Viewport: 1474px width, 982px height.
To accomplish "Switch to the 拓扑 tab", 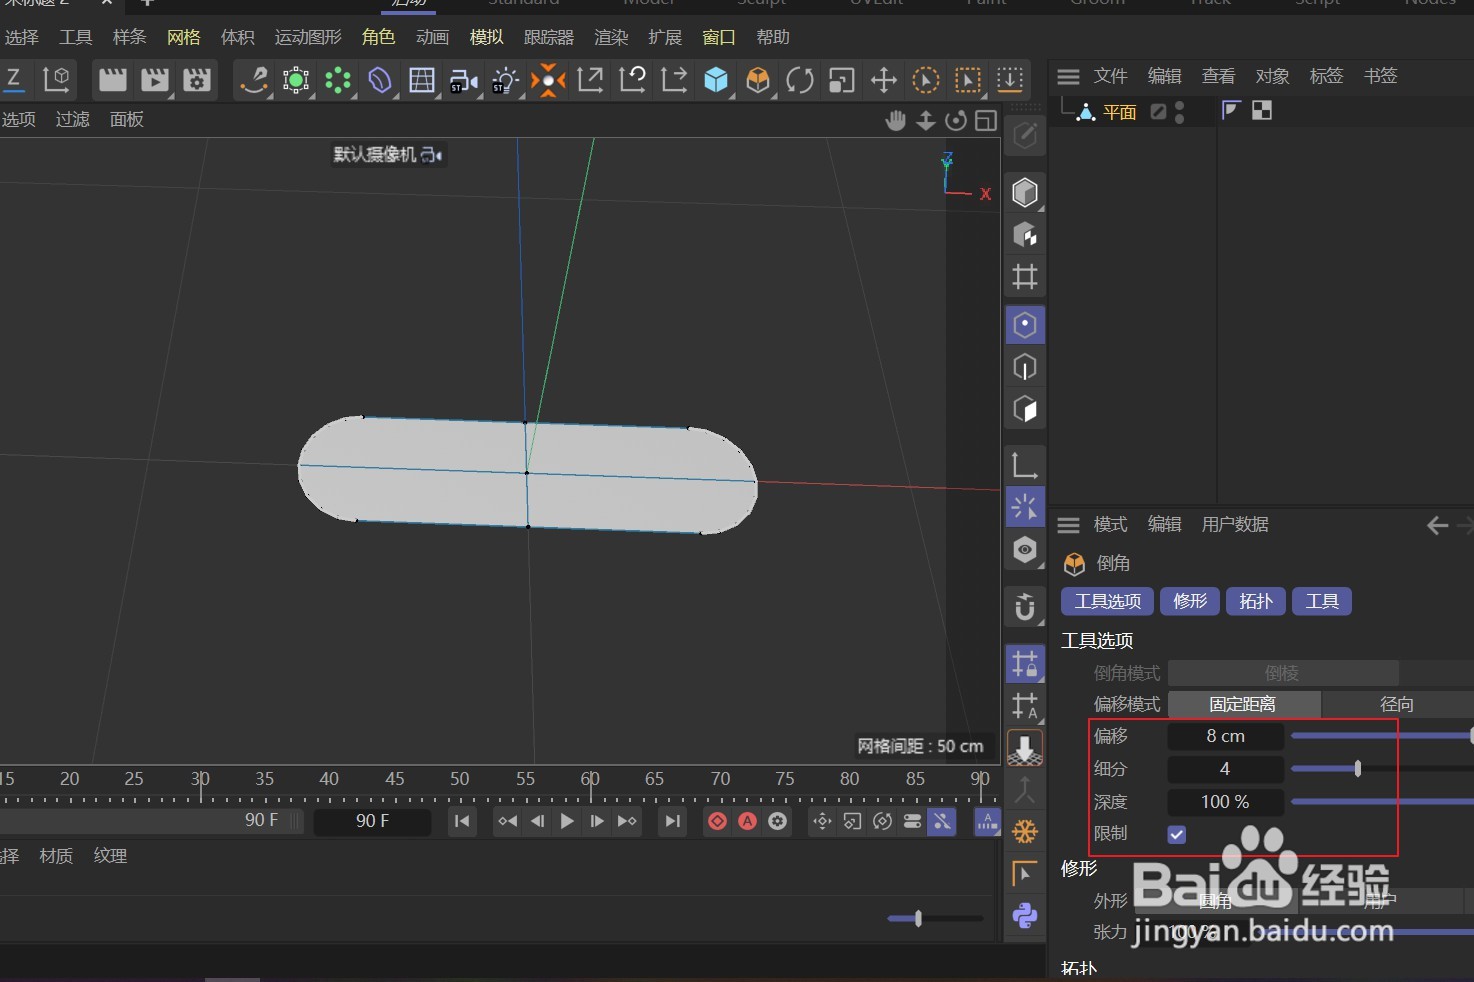I will [1256, 601].
